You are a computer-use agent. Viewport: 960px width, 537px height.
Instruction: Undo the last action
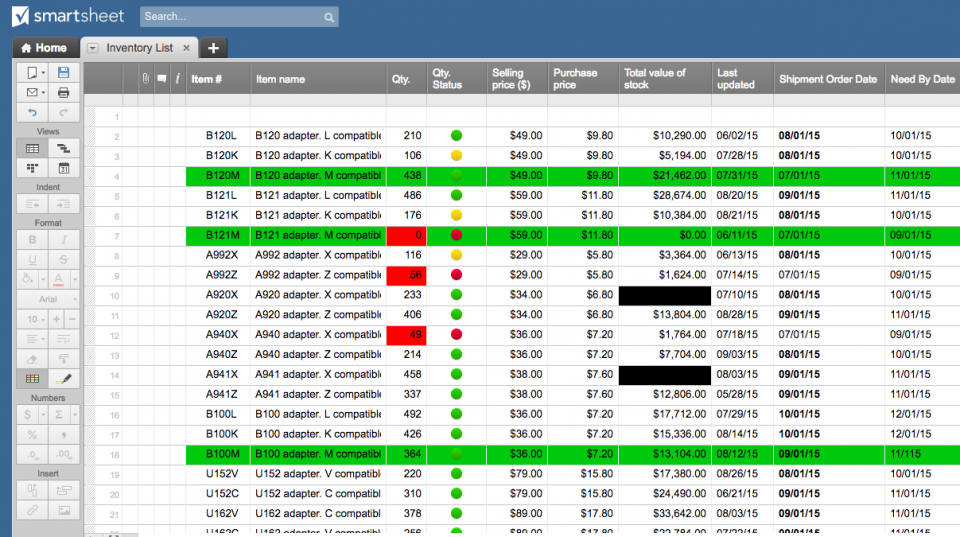32,113
